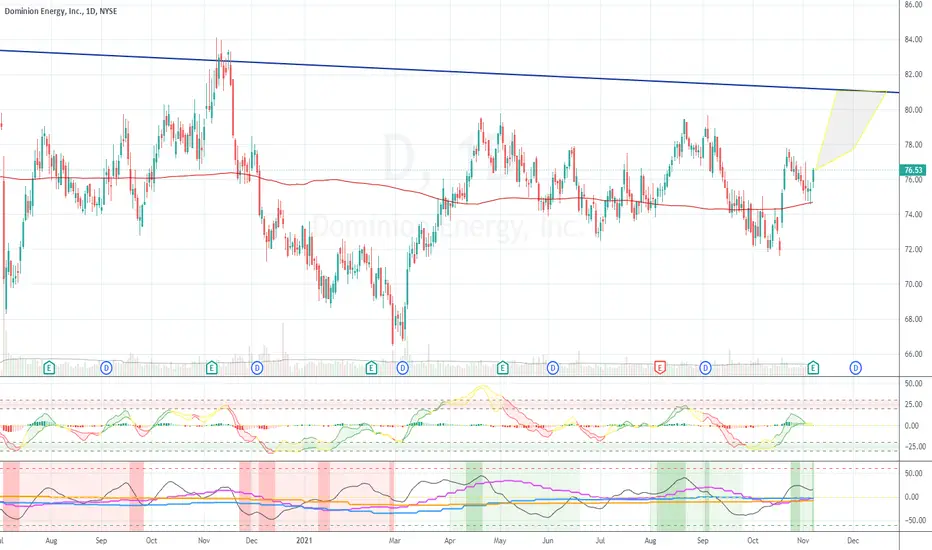Click the 84.00 price axis label
932x550 pixels.
(913, 40)
